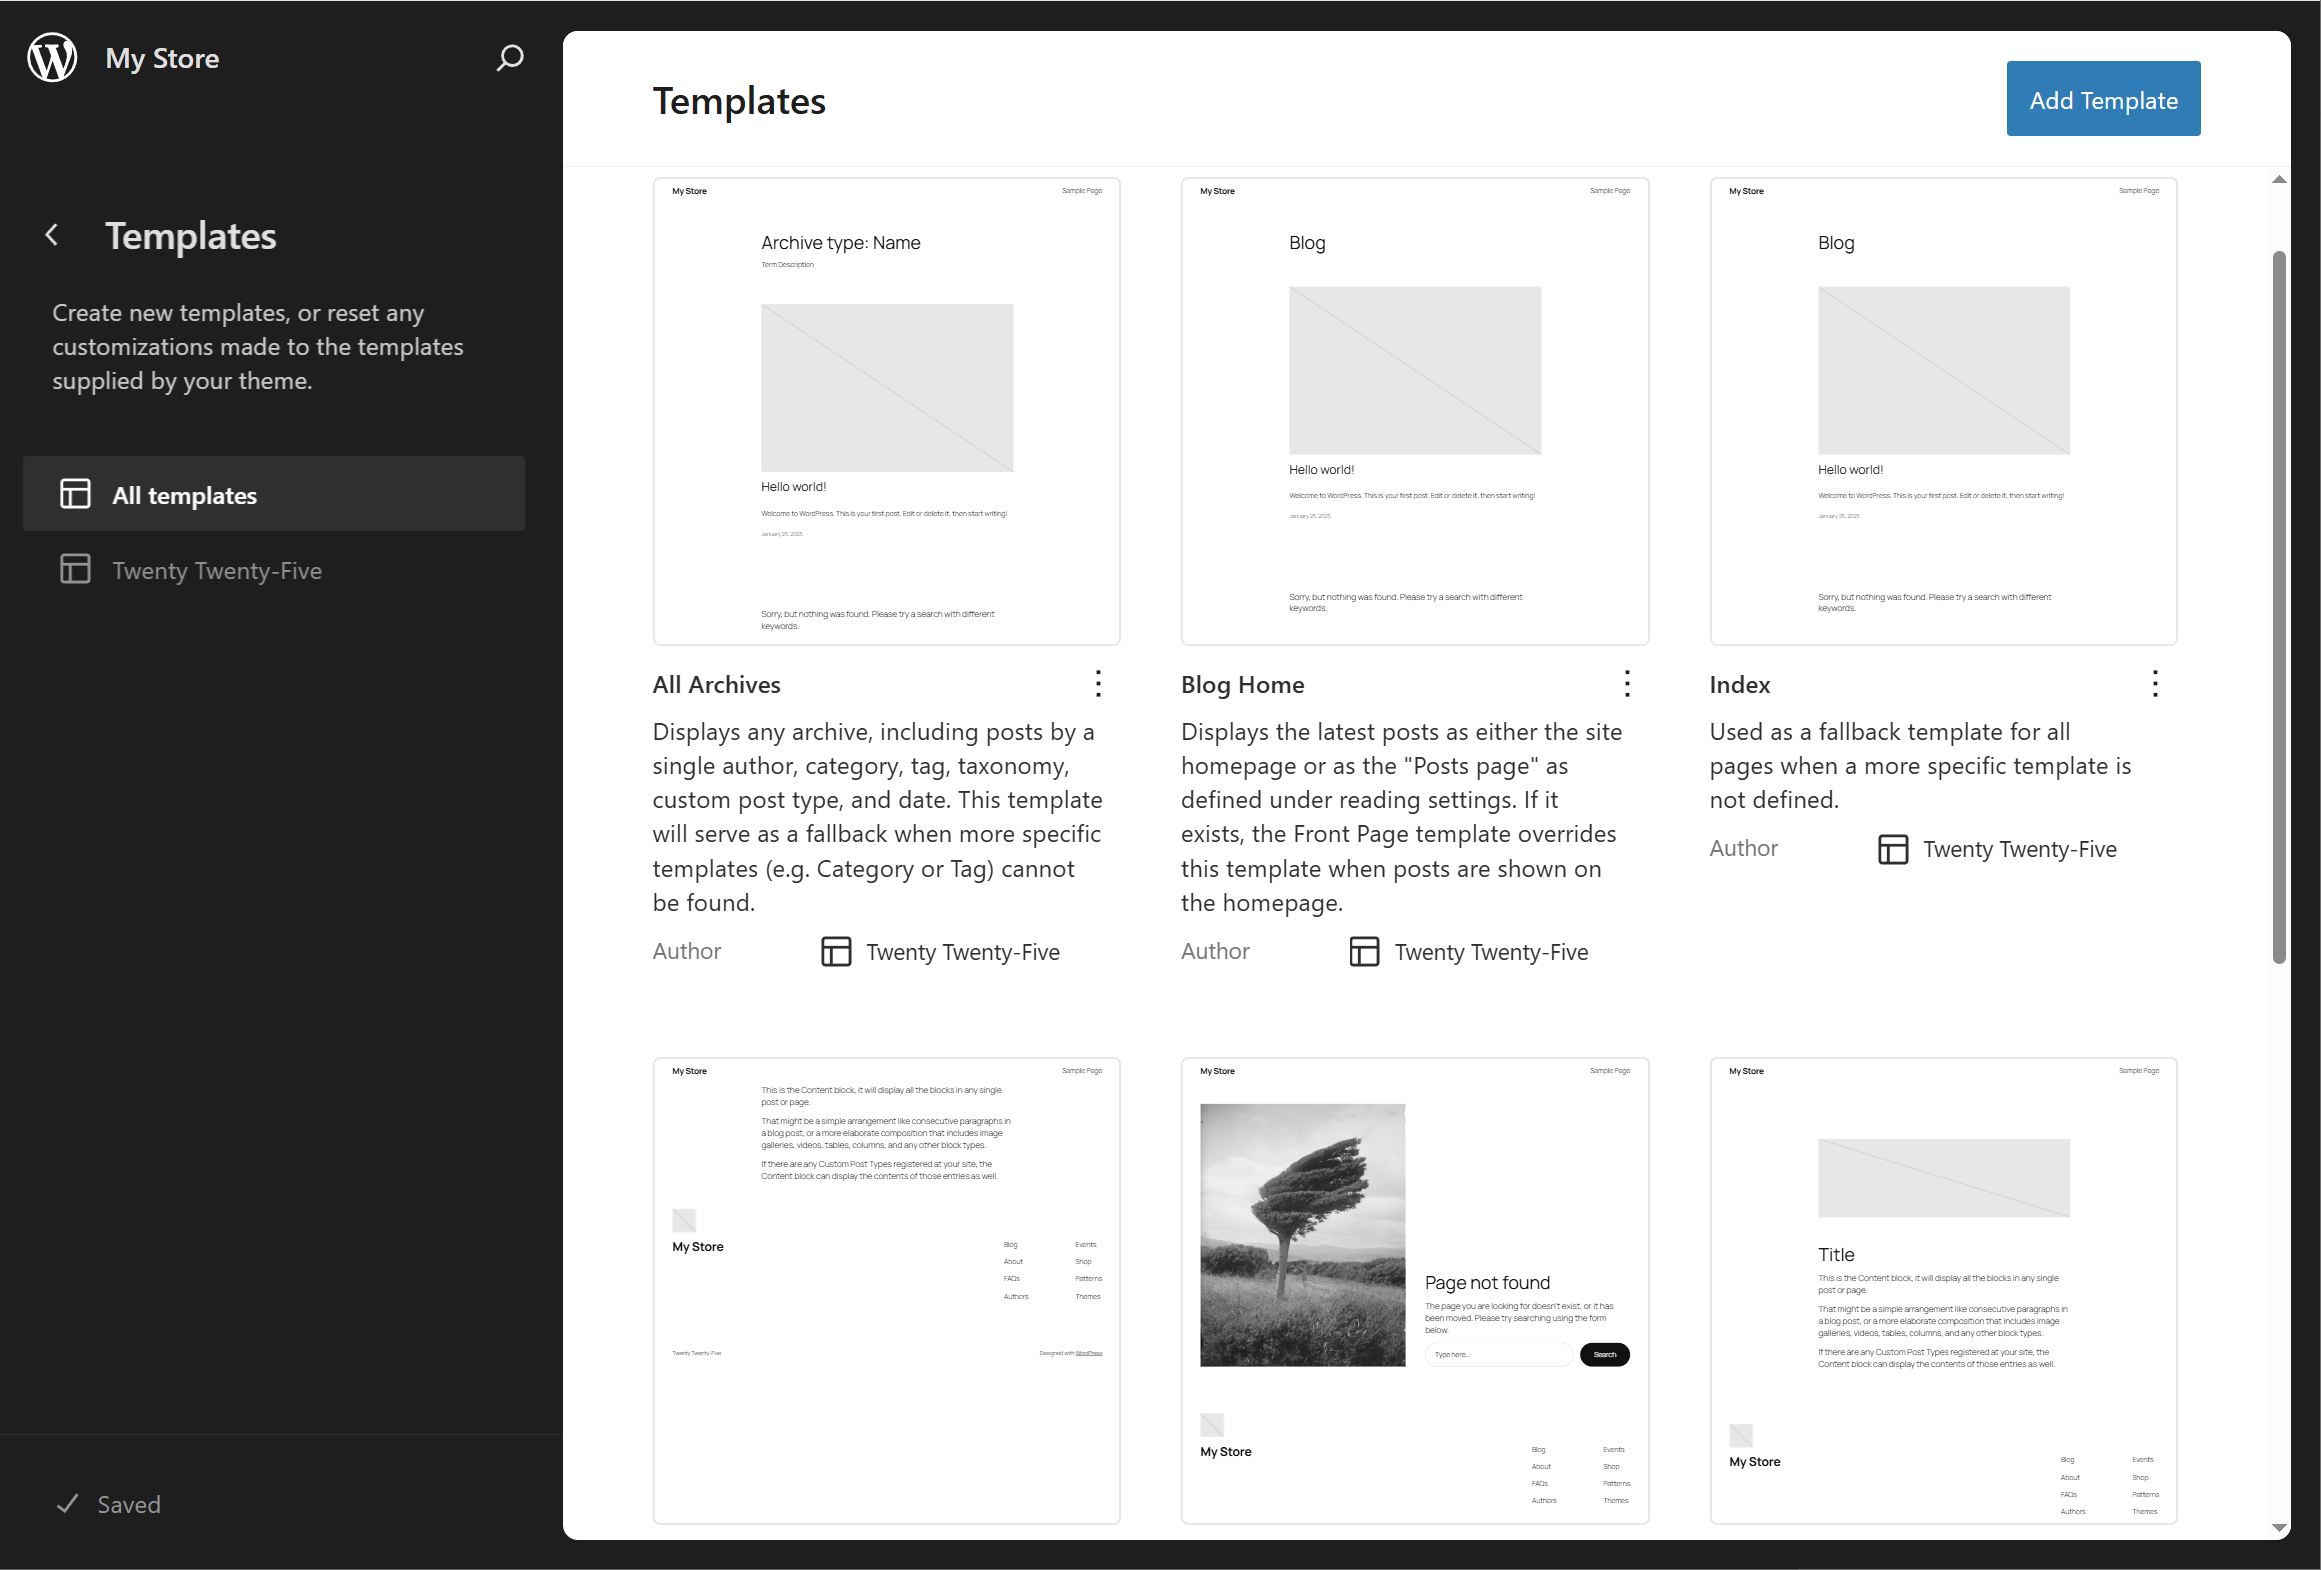Click the WordPress logo icon
The height and width of the screenshot is (1570, 2321).
52,58
